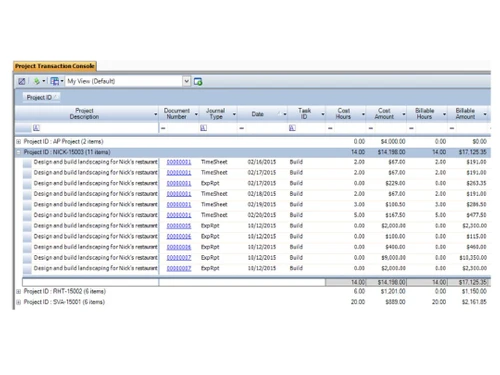This screenshot has width=500, height=375.
Task: Collapse the NICK-15003 project group
Action: click(19, 152)
